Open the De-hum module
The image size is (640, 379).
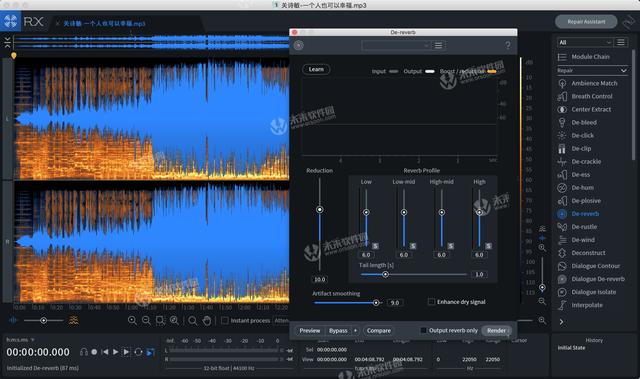tap(576, 188)
